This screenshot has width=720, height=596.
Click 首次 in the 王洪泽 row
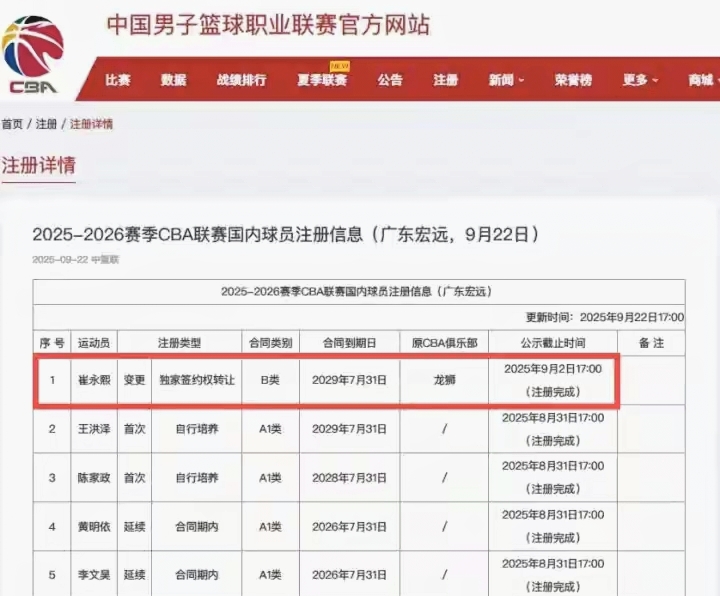135,429
